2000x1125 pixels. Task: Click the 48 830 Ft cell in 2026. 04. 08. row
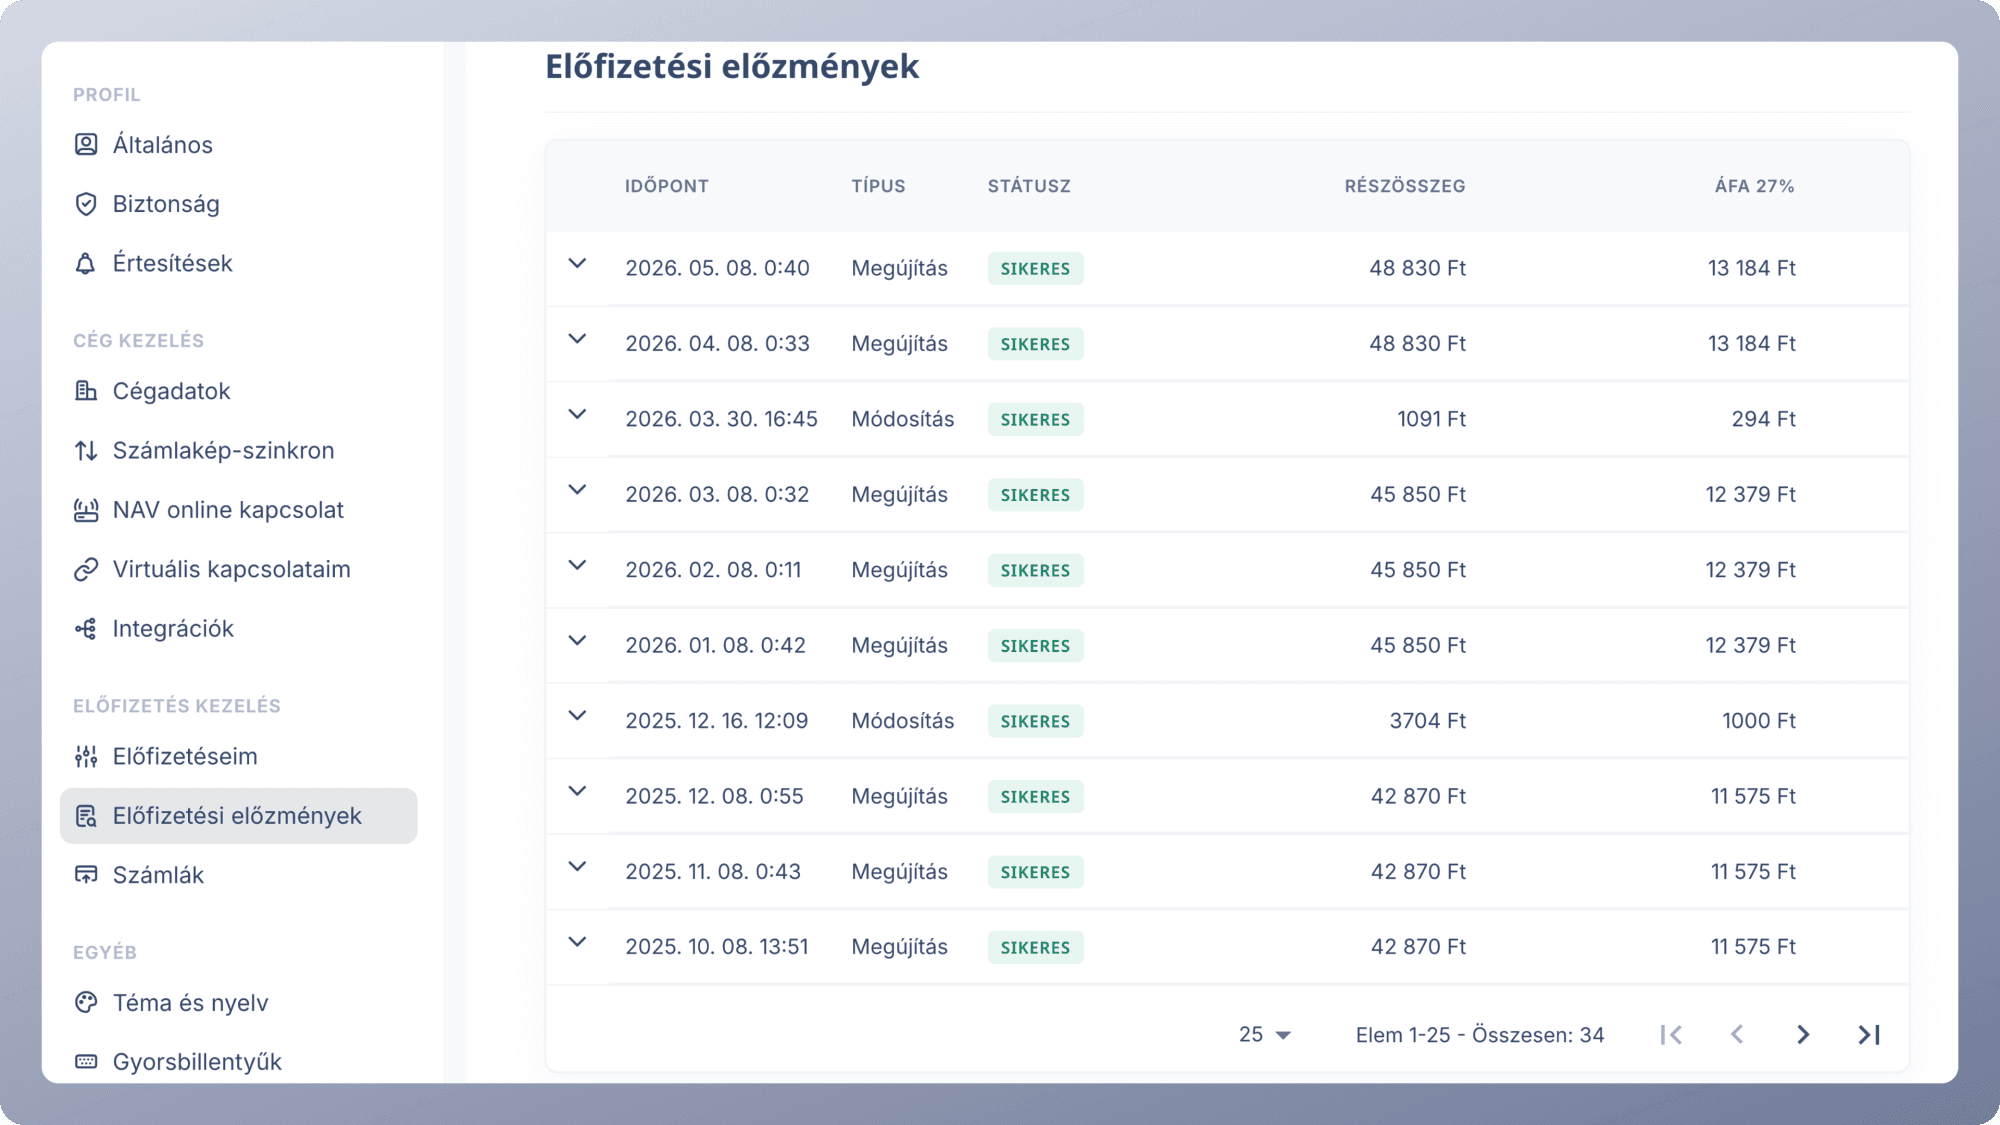pos(1417,344)
